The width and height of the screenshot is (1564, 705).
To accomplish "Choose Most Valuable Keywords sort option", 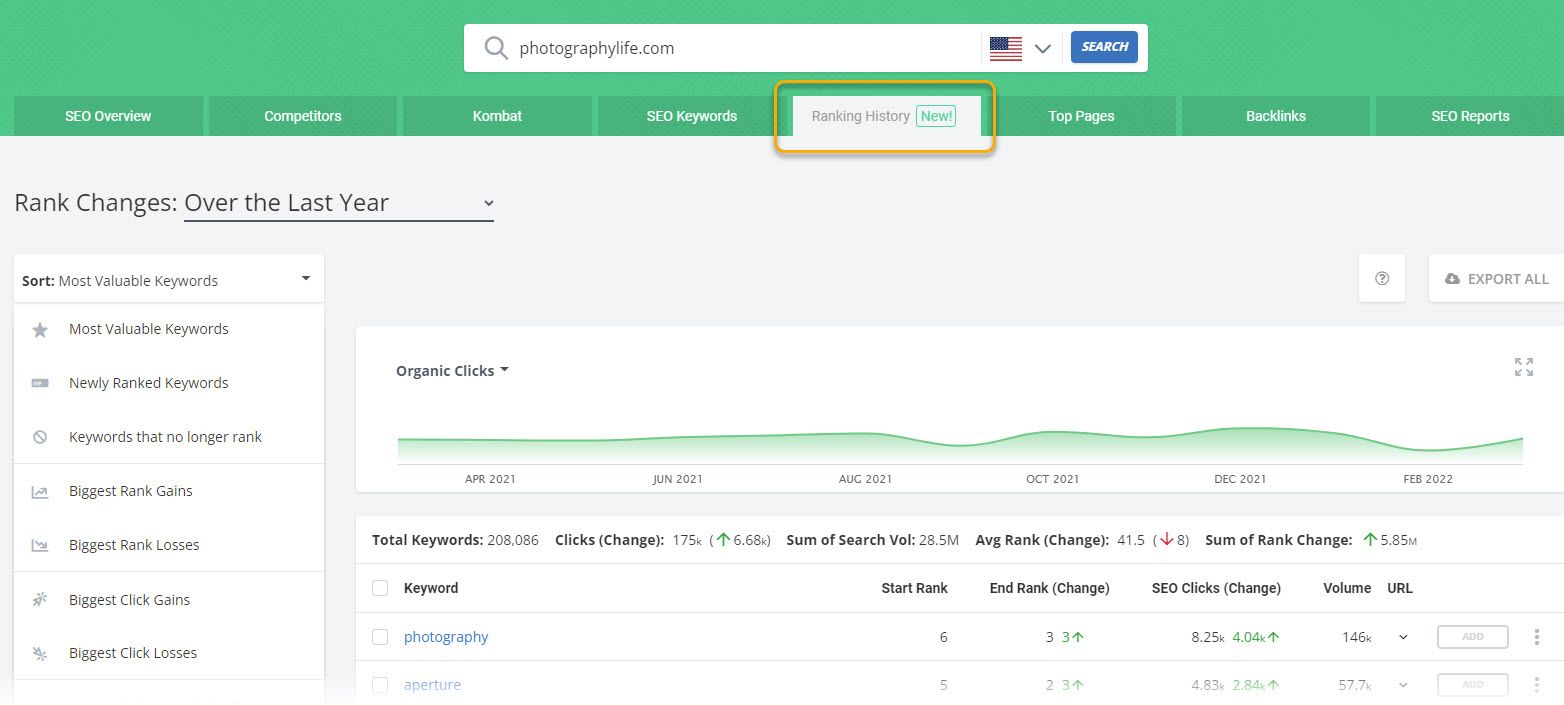I will (169, 329).
